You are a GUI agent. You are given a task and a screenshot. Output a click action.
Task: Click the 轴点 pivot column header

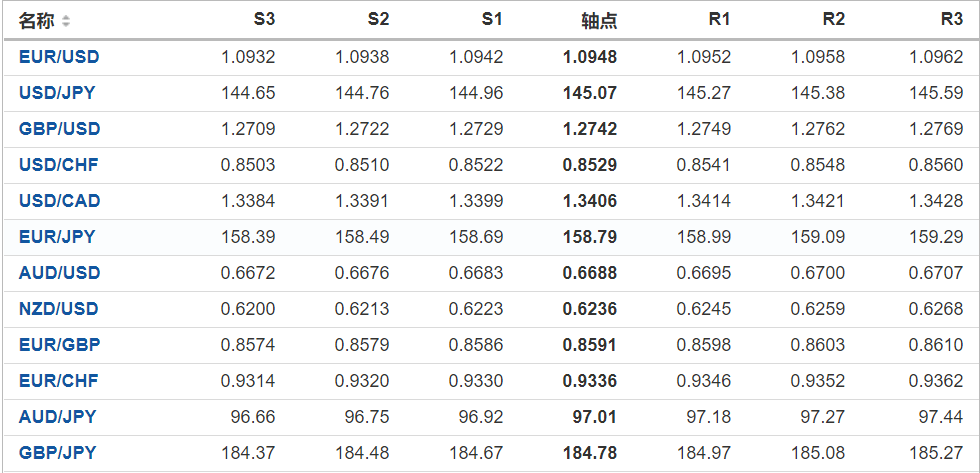pos(599,21)
